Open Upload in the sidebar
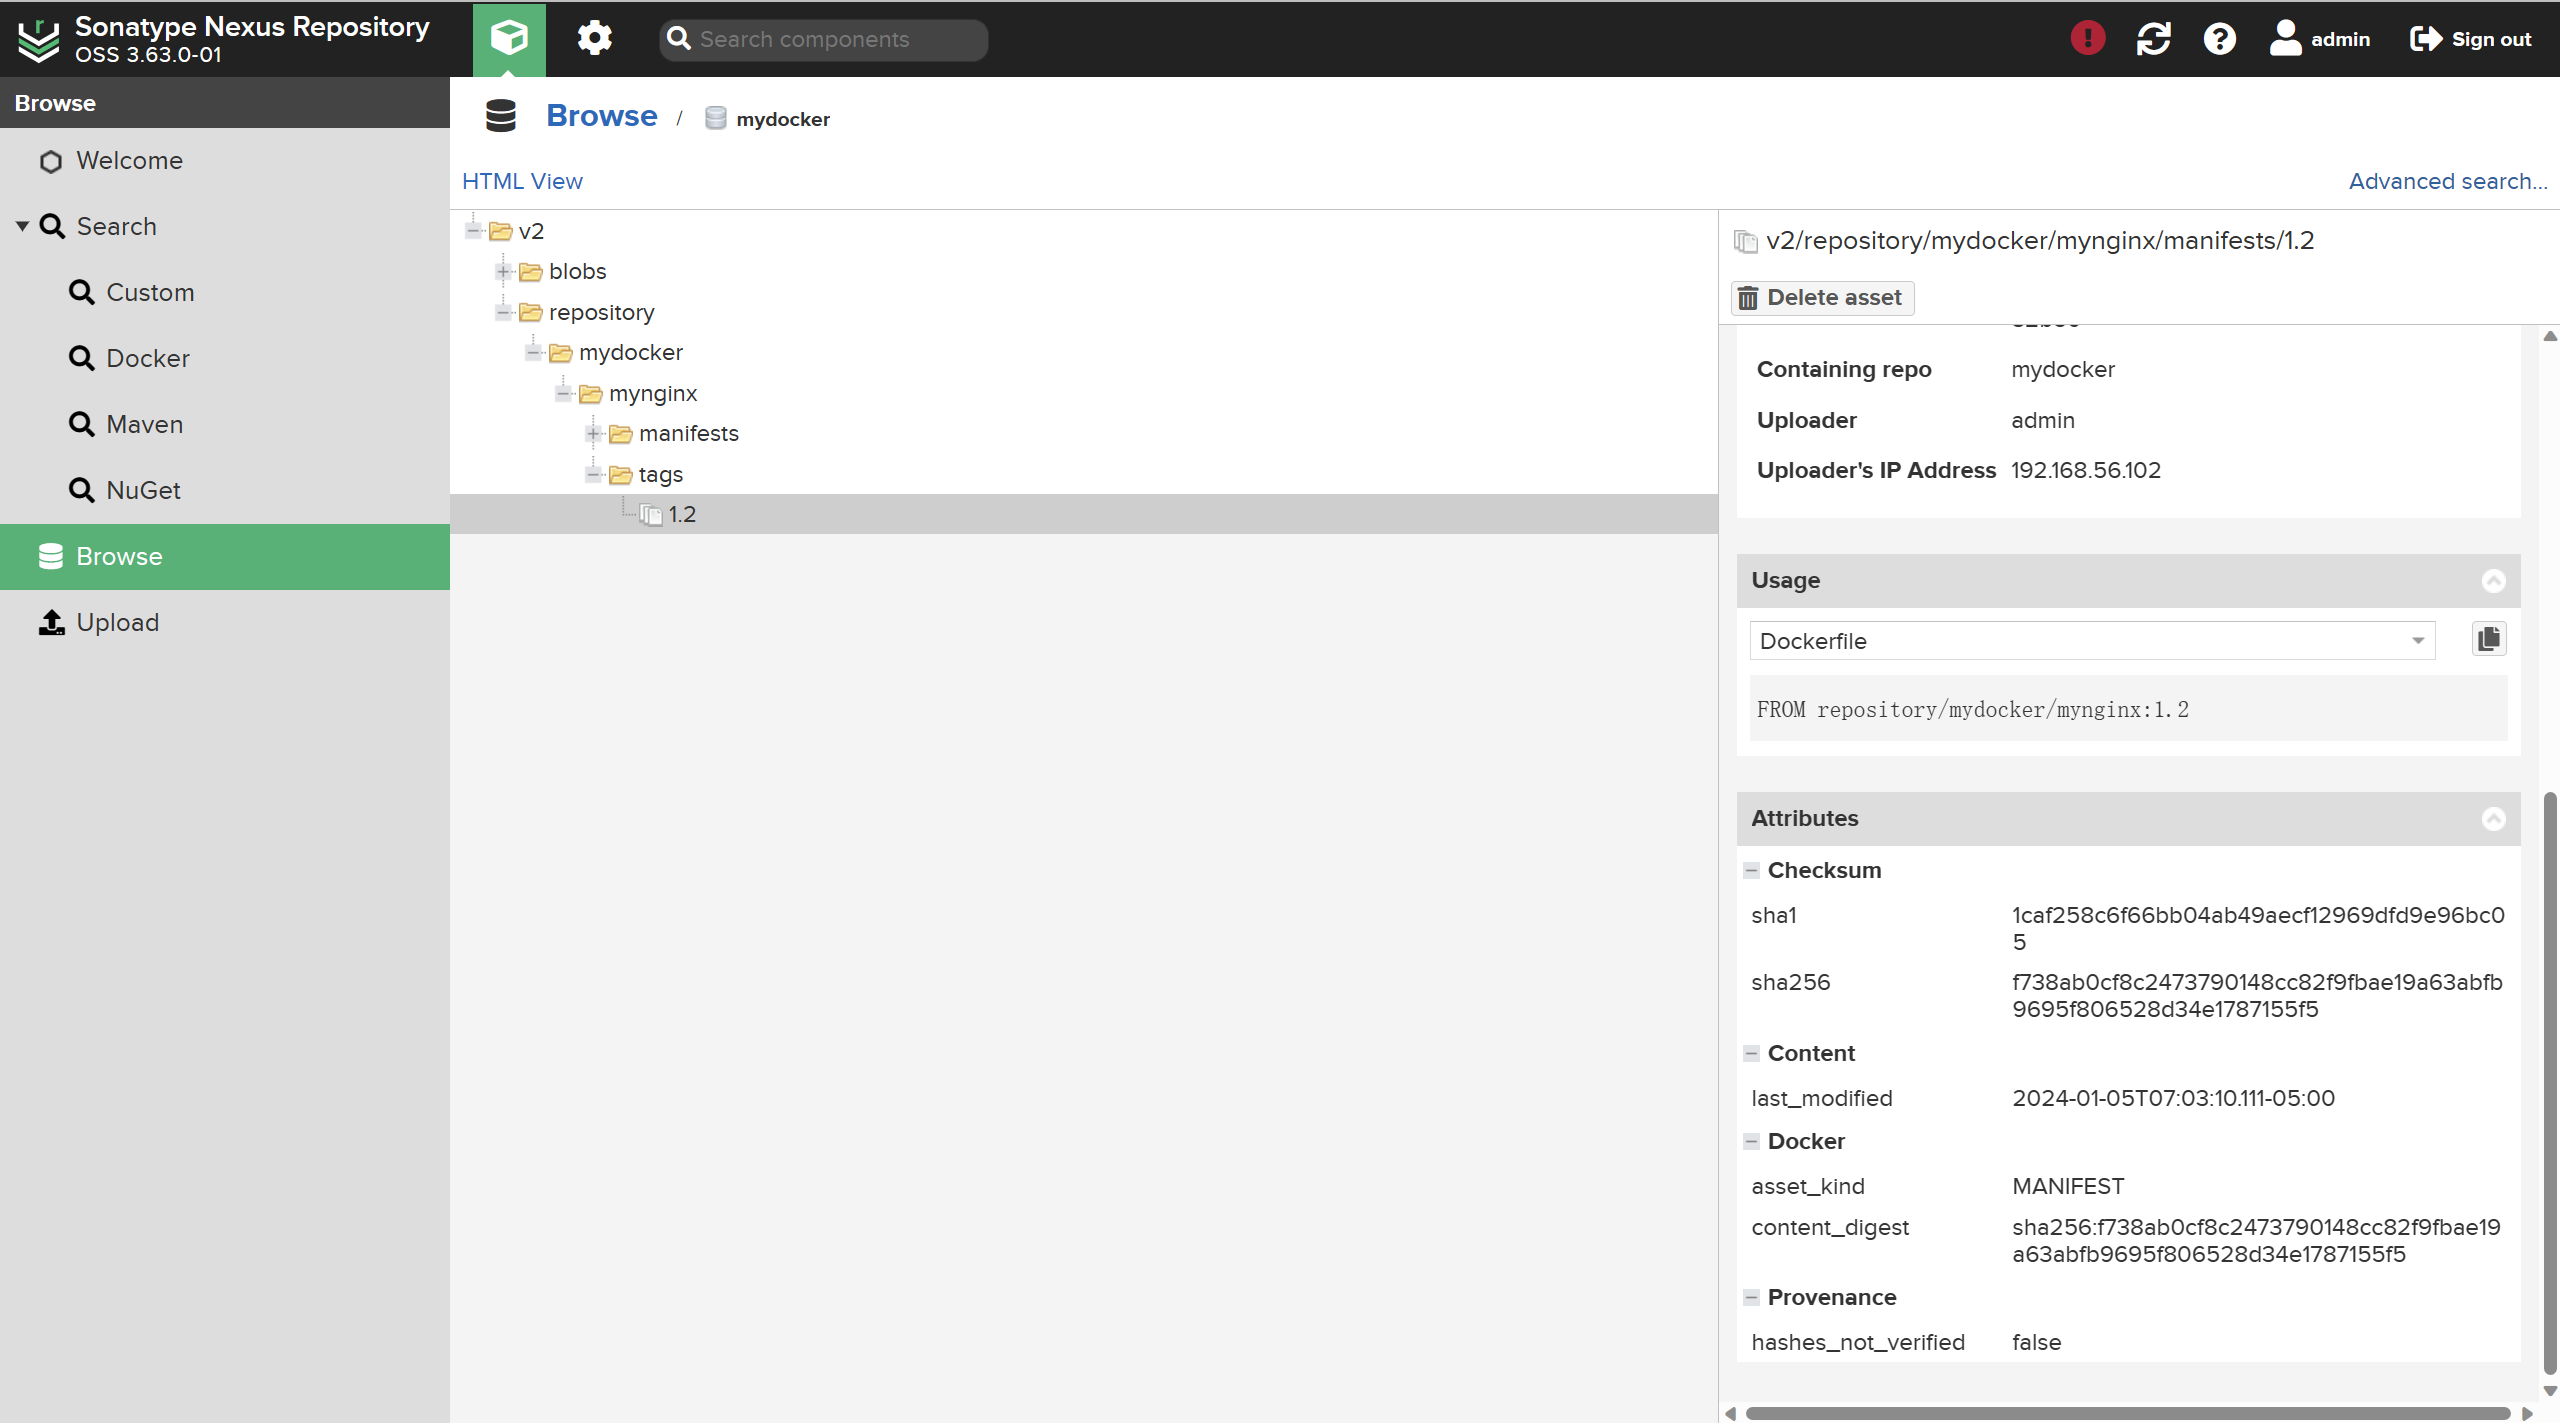This screenshot has height=1423, width=2560. pos(117,623)
